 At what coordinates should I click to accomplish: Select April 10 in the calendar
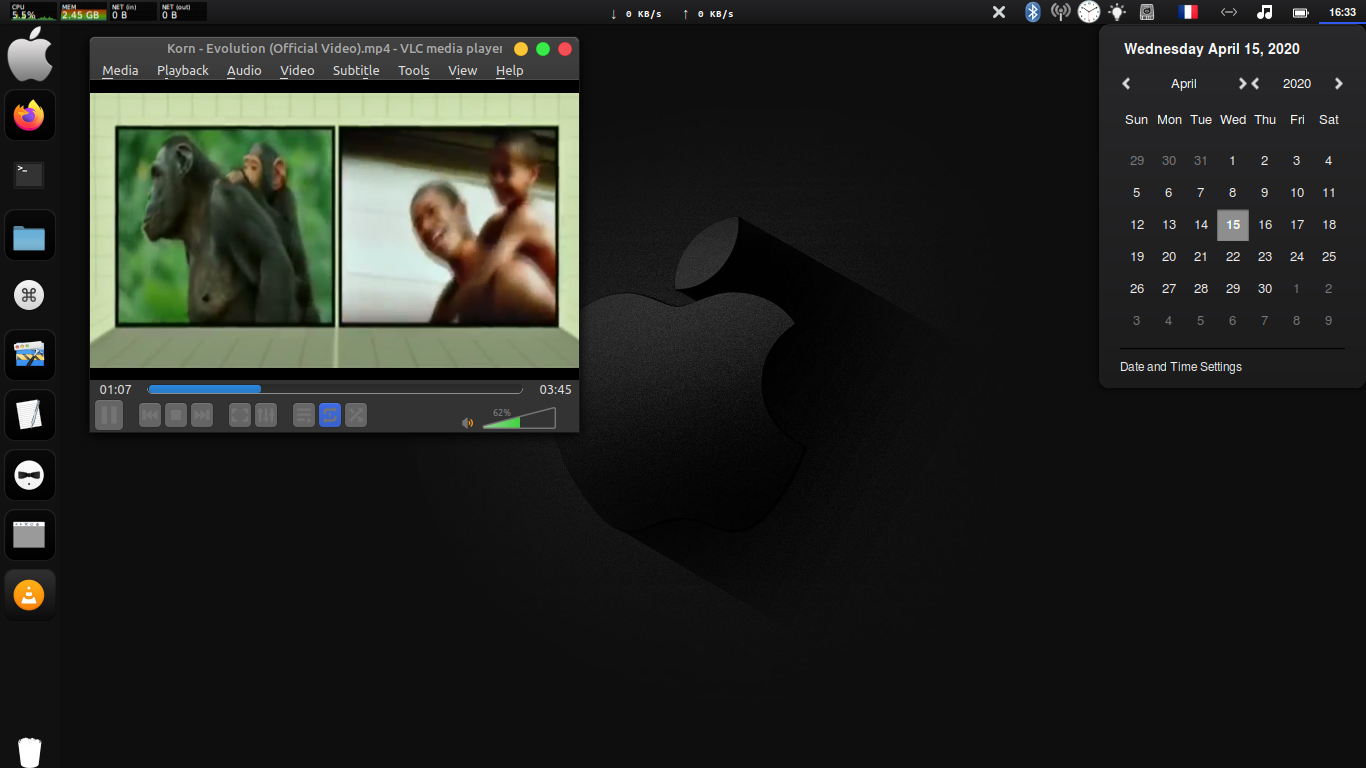point(1297,193)
